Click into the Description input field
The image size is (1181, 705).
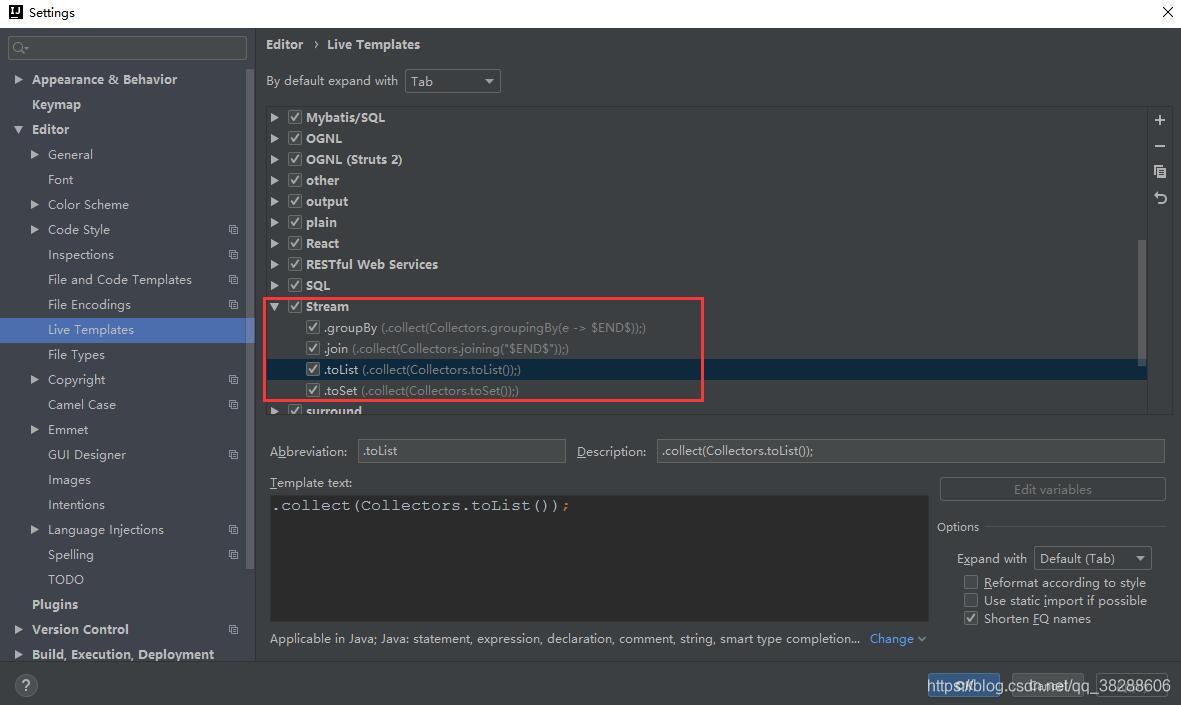point(911,451)
